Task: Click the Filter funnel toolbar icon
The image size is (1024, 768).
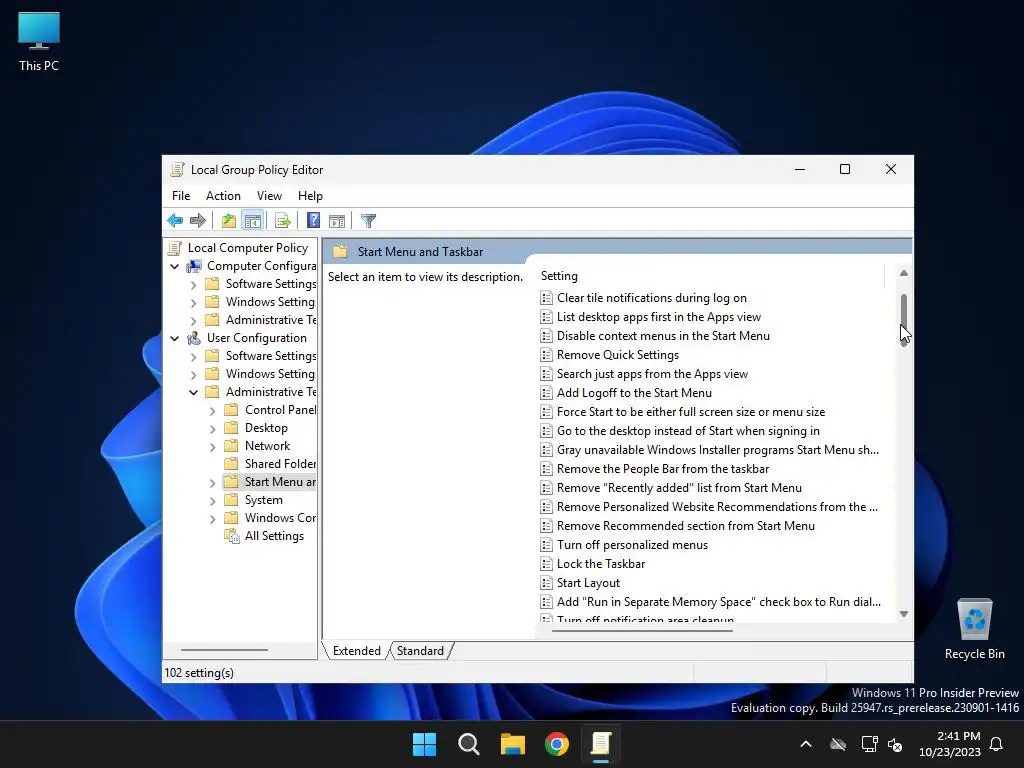Action: point(368,221)
